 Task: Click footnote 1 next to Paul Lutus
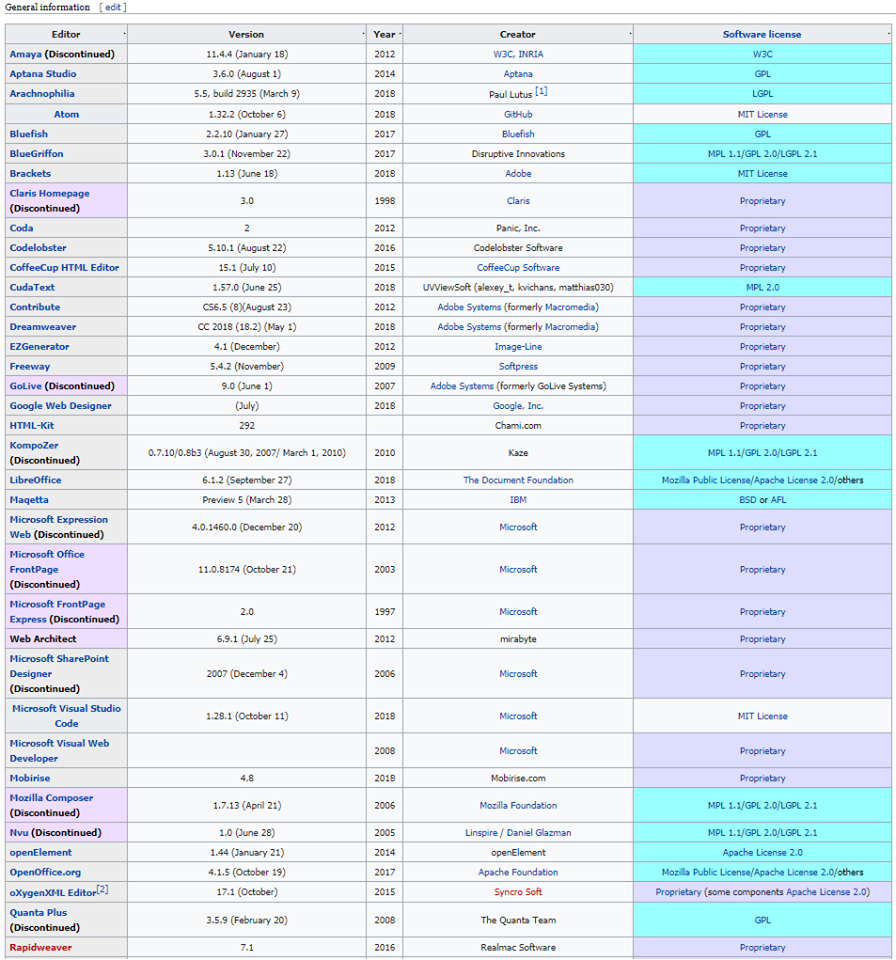[541, 91]
